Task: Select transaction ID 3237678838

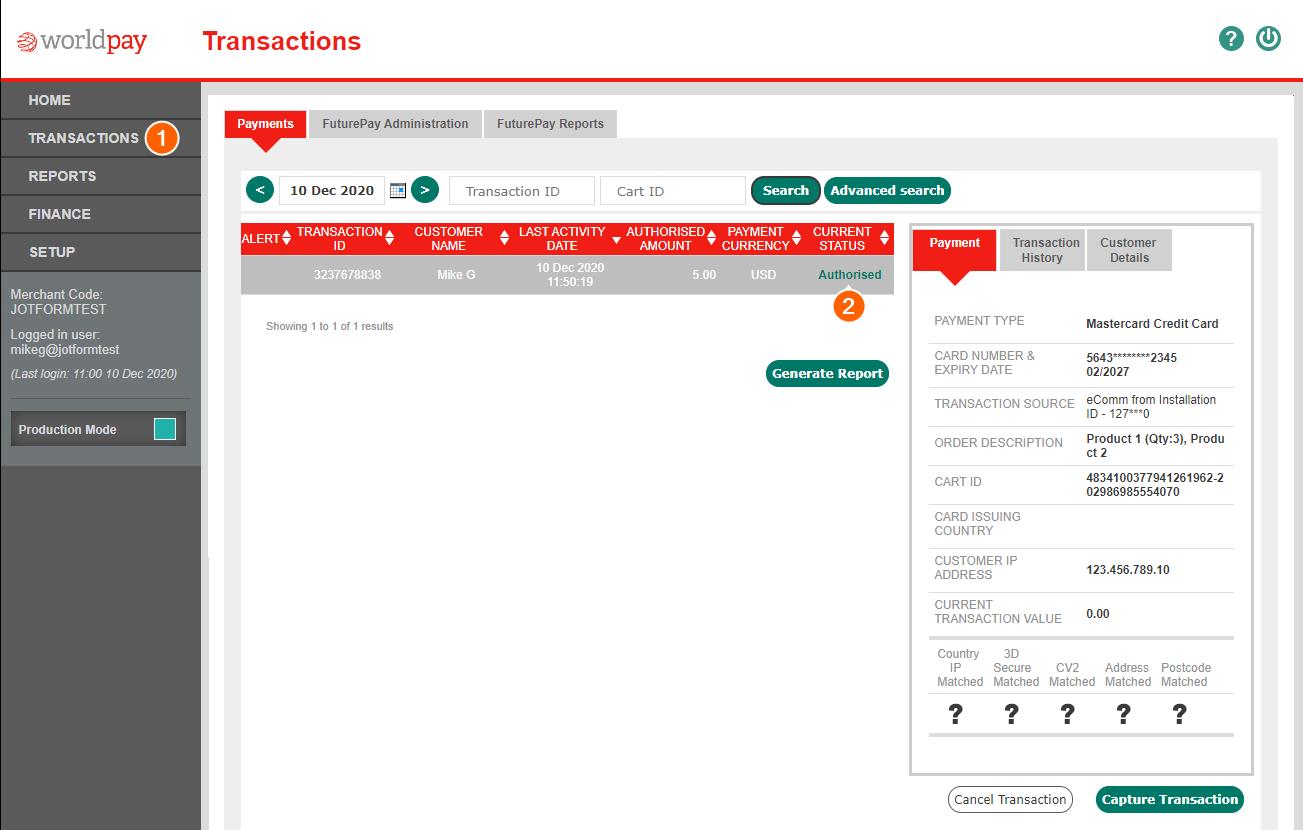Action: pos(347,275)
